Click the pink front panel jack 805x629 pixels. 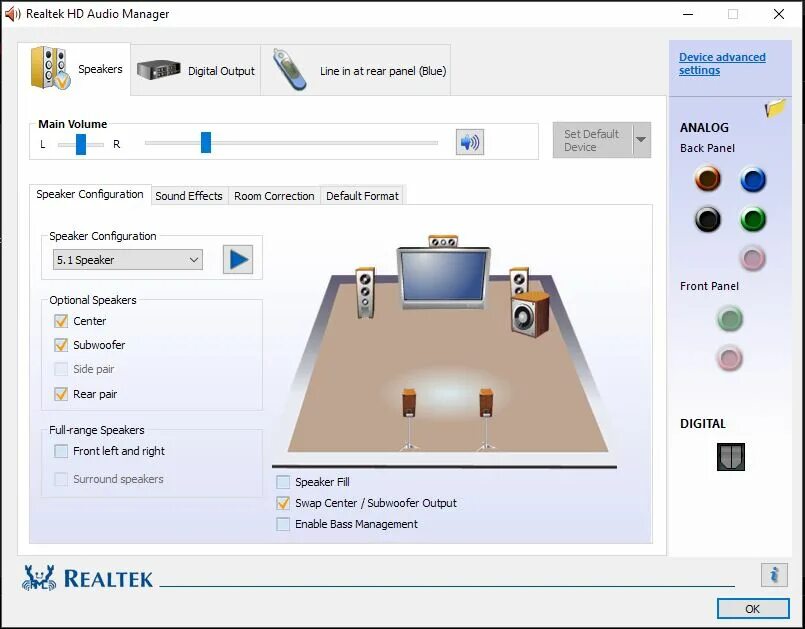point(730,358)
